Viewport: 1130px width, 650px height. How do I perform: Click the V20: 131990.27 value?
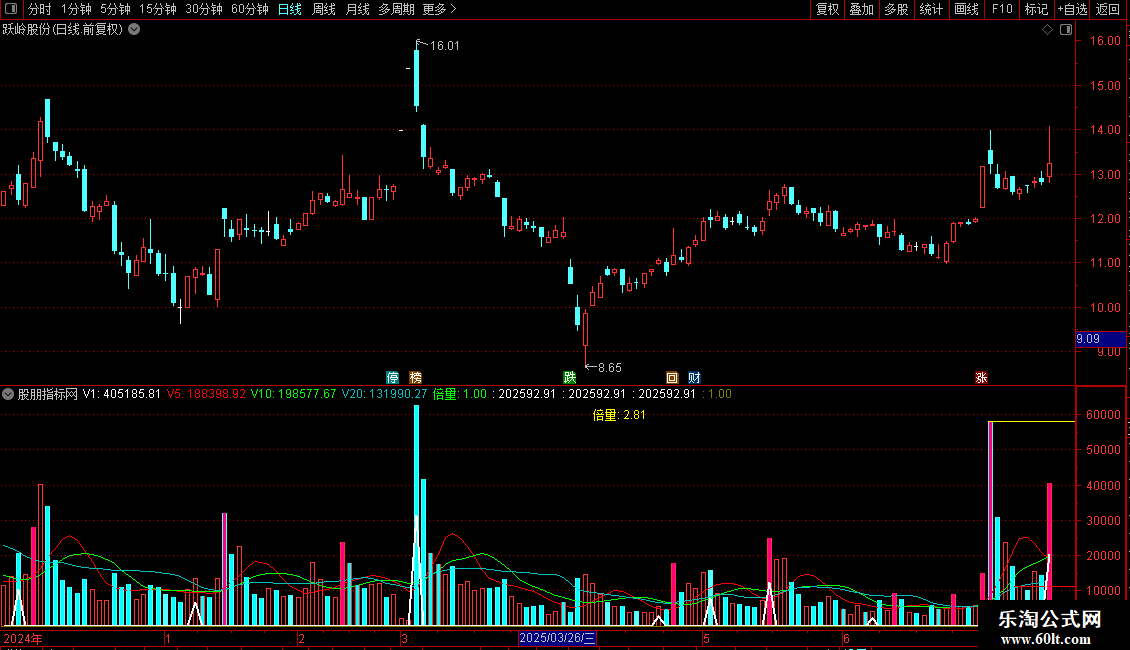click(x=384, y=394)
